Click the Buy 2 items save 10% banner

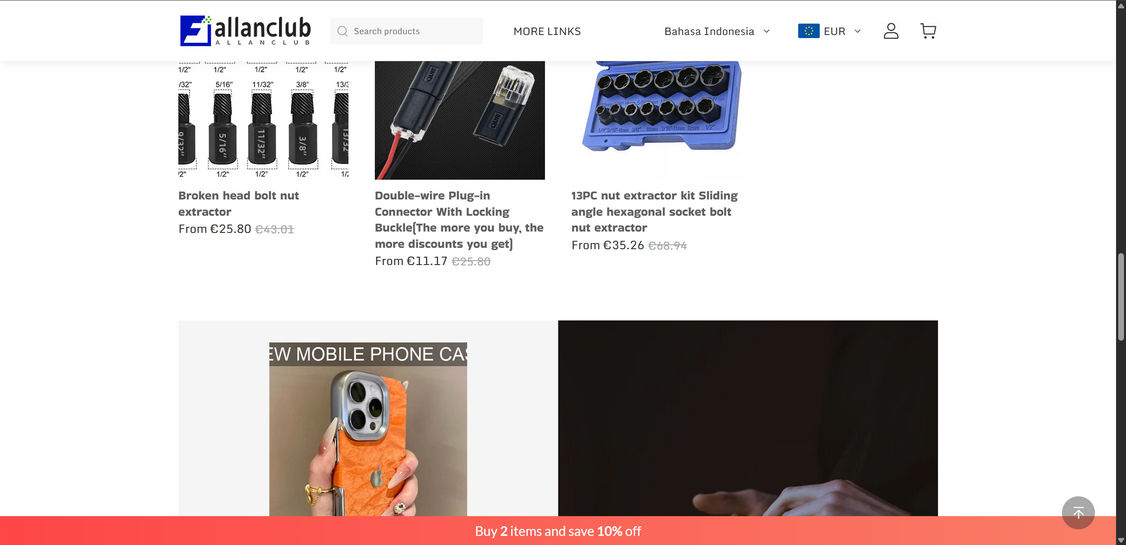558,531
